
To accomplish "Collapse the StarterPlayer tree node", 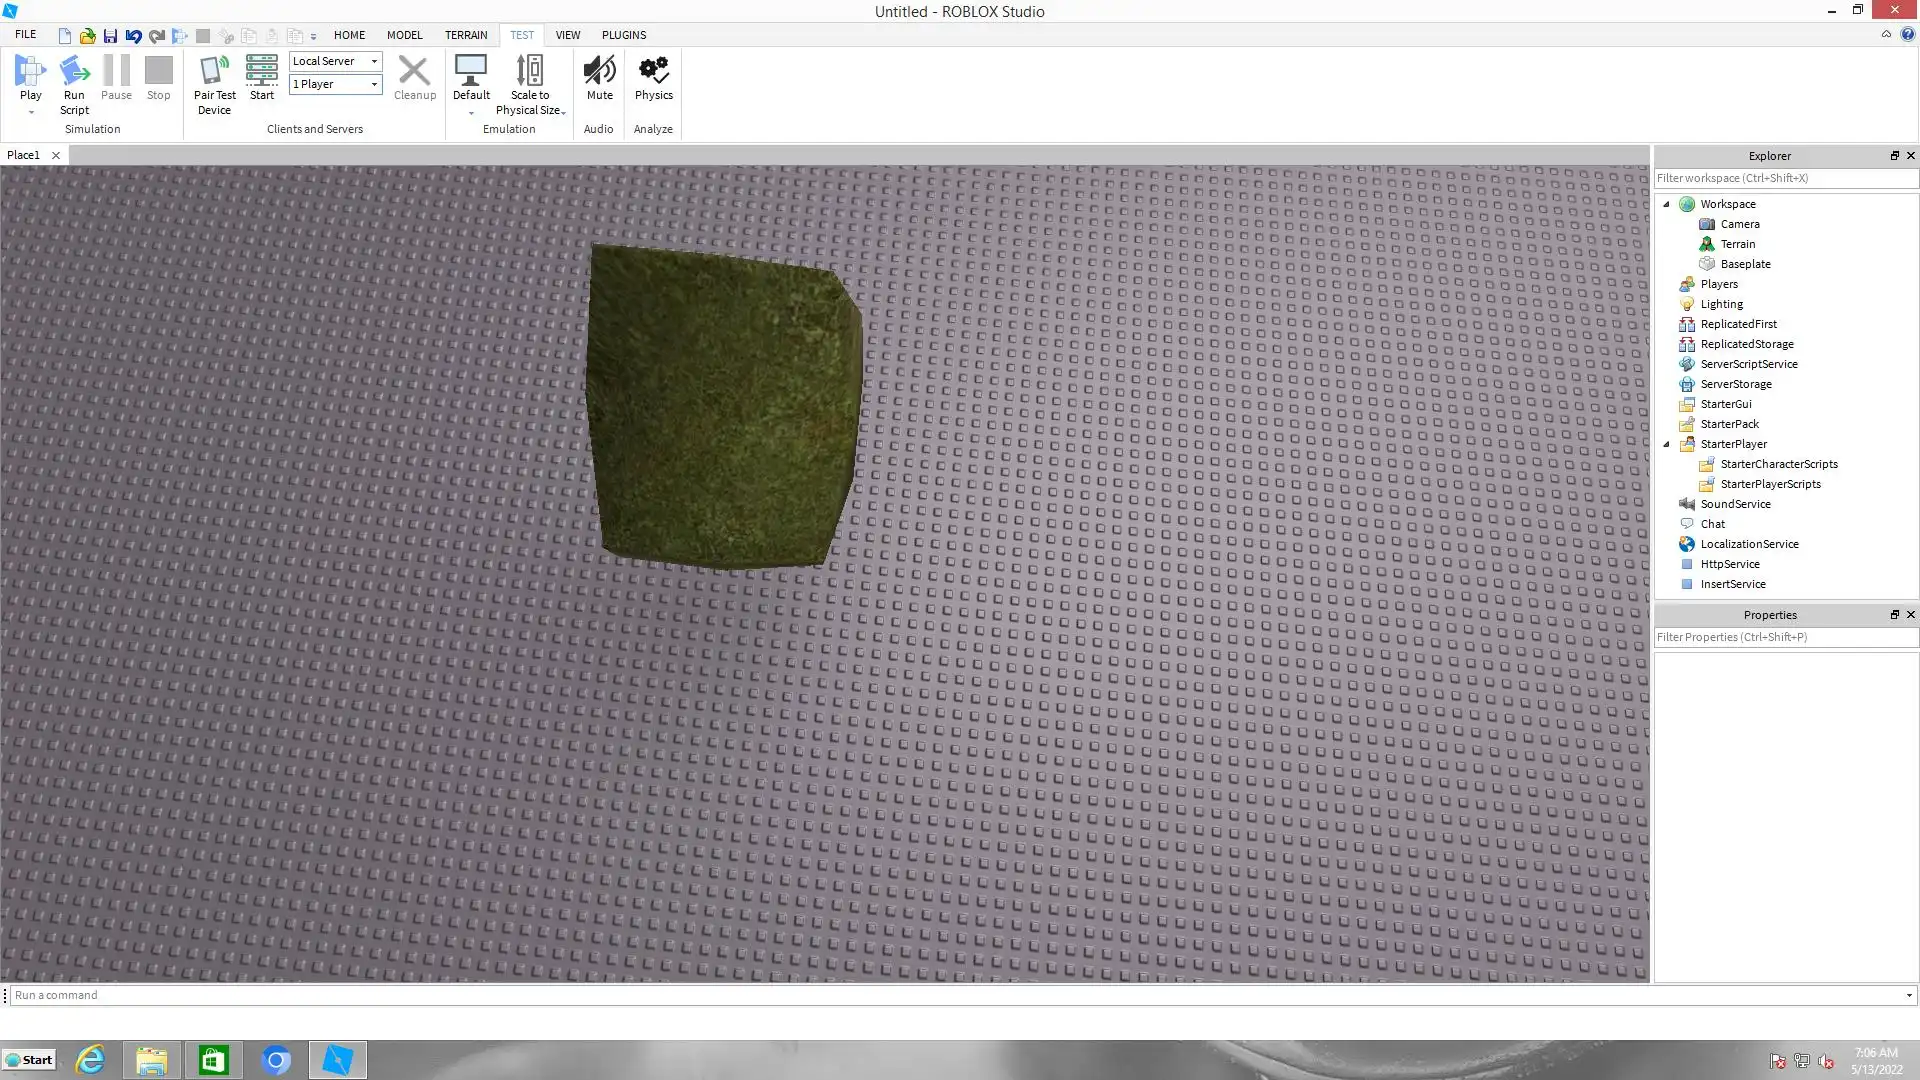I will pos(1667,444).
